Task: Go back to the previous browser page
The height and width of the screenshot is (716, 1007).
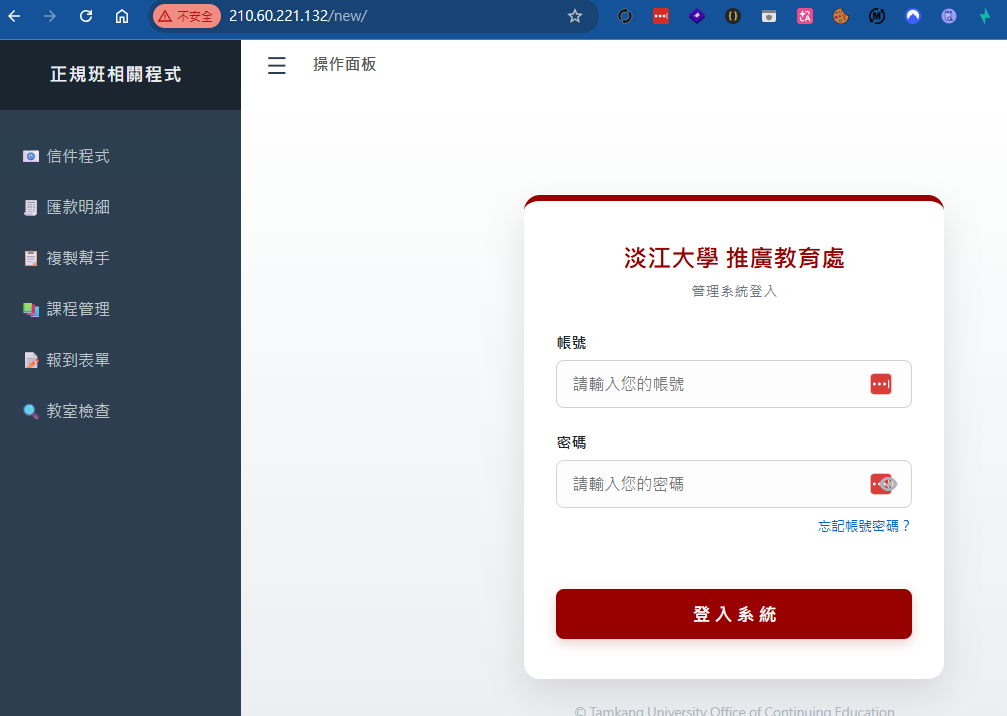Action: coord(14,16)
